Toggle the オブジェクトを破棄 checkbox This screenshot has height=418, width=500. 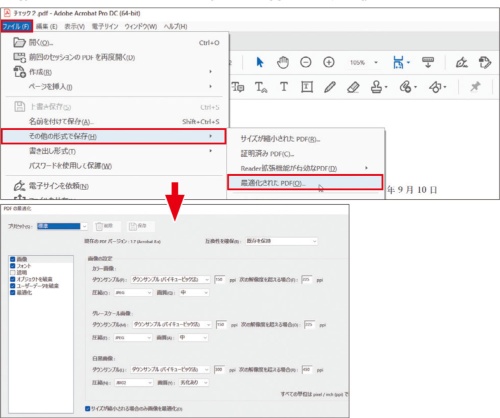(13, 279)
